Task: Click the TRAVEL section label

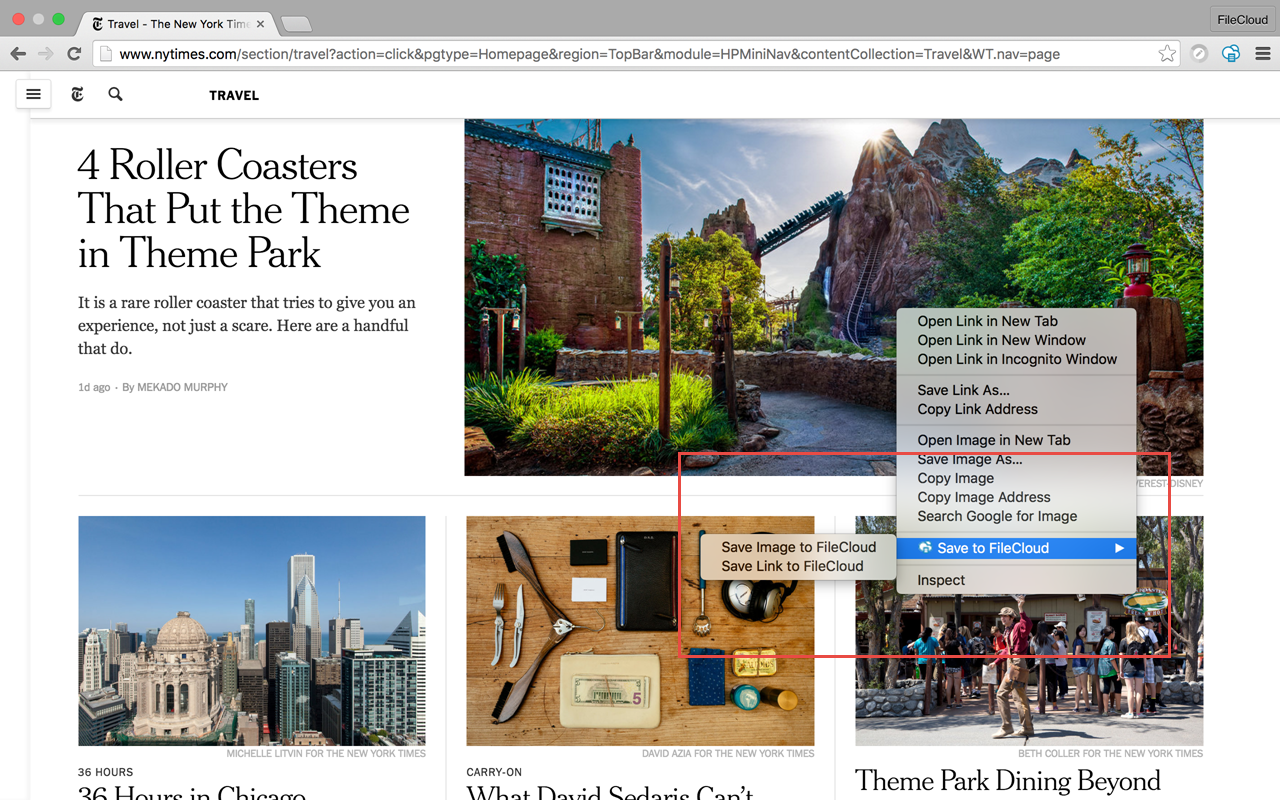Action: (x=234, y=95)
